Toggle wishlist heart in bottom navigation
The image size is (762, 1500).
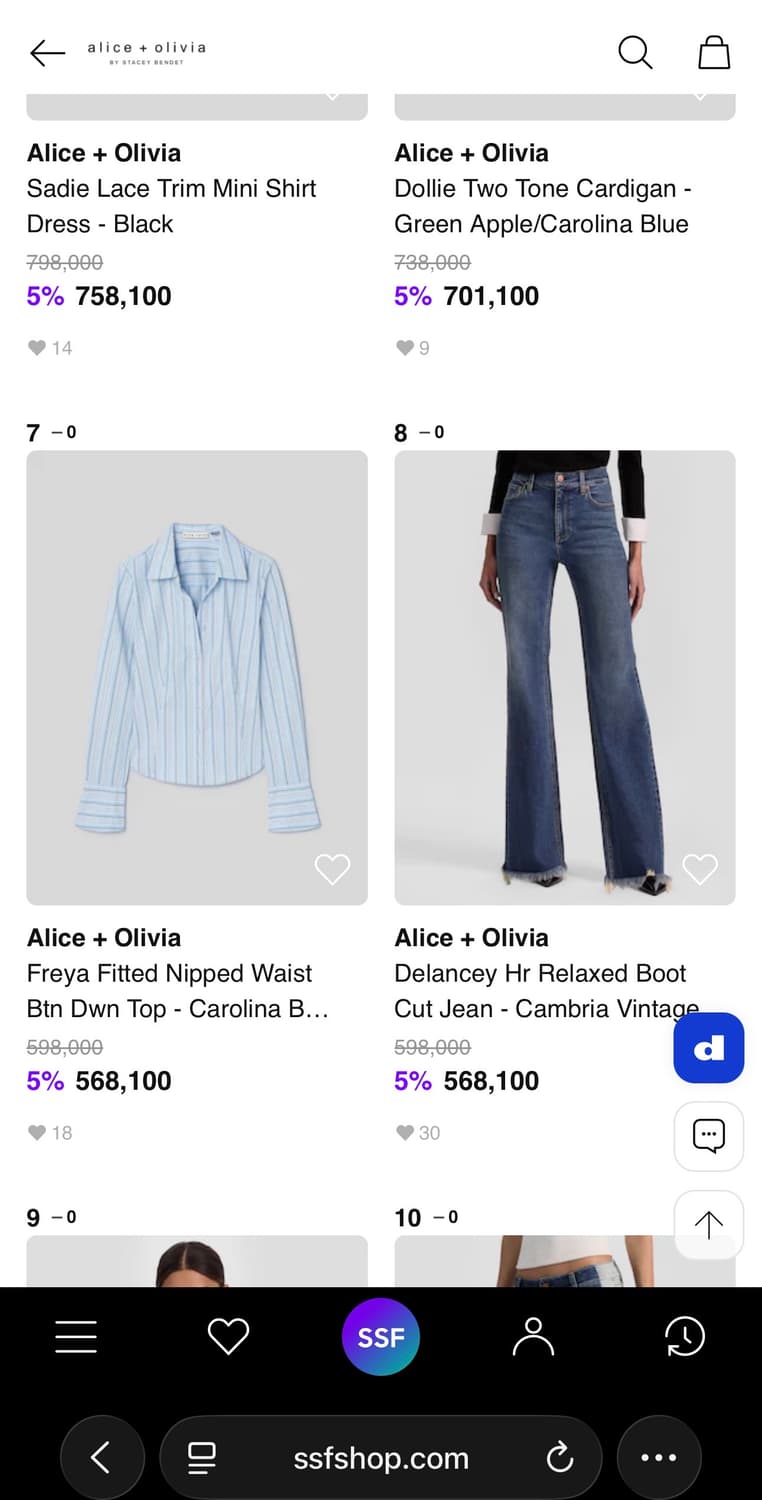228,1336
